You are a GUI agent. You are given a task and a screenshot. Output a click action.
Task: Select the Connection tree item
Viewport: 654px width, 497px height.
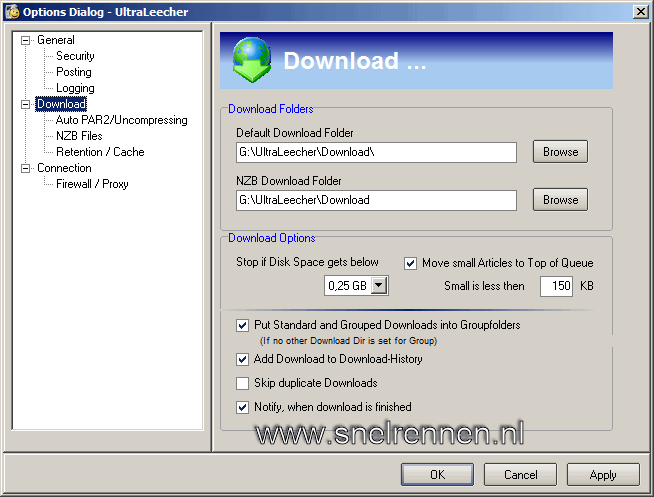click(x=64, y=168)
